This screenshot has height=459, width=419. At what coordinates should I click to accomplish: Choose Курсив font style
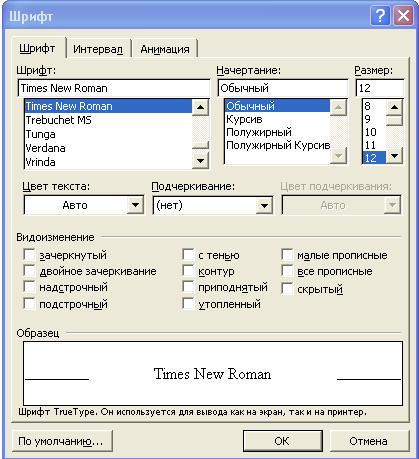tap(277, 119)
